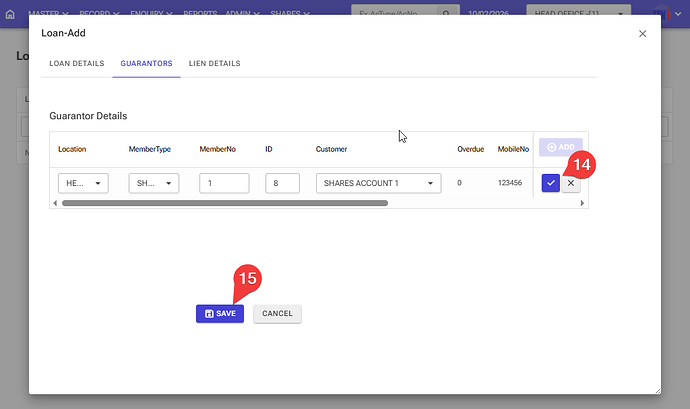Click the home icon in top bar
690x409 pixels.
[10, 16]
